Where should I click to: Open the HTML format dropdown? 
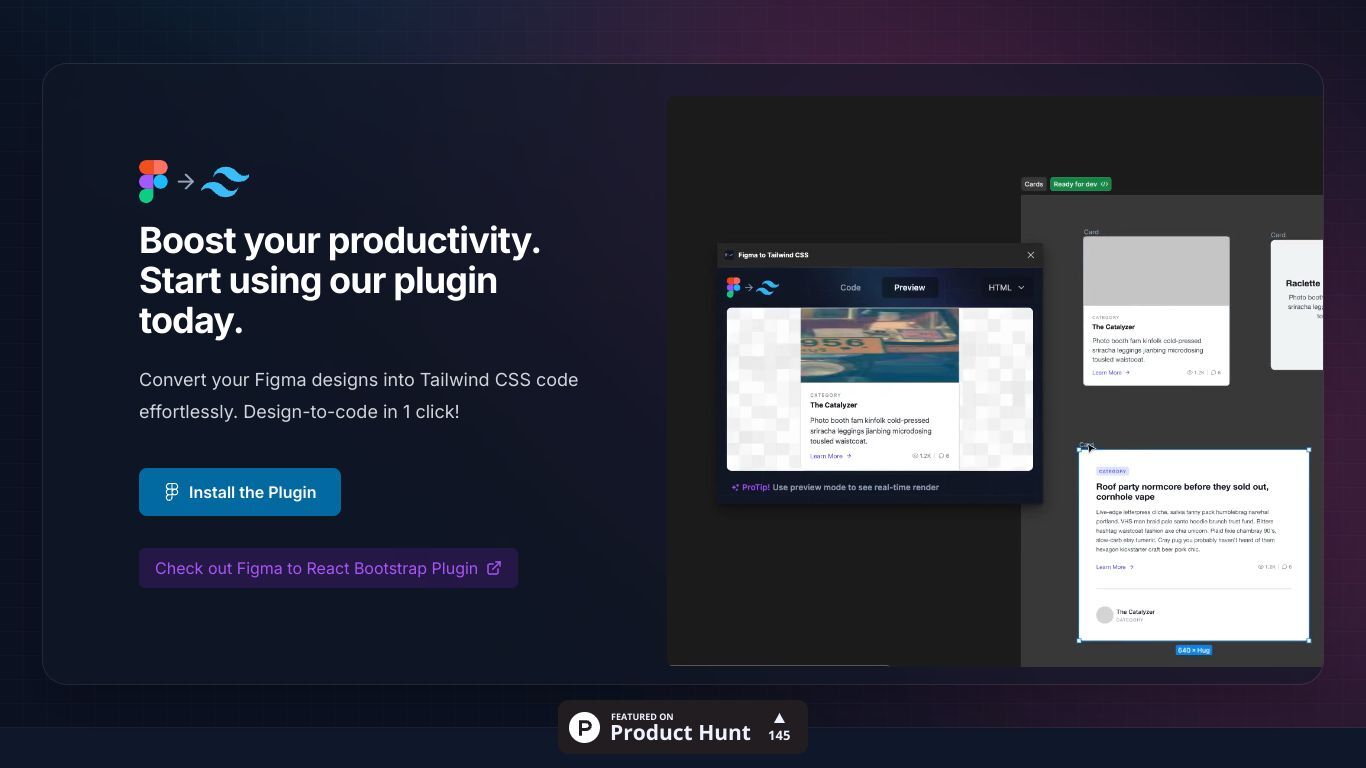1006,288
